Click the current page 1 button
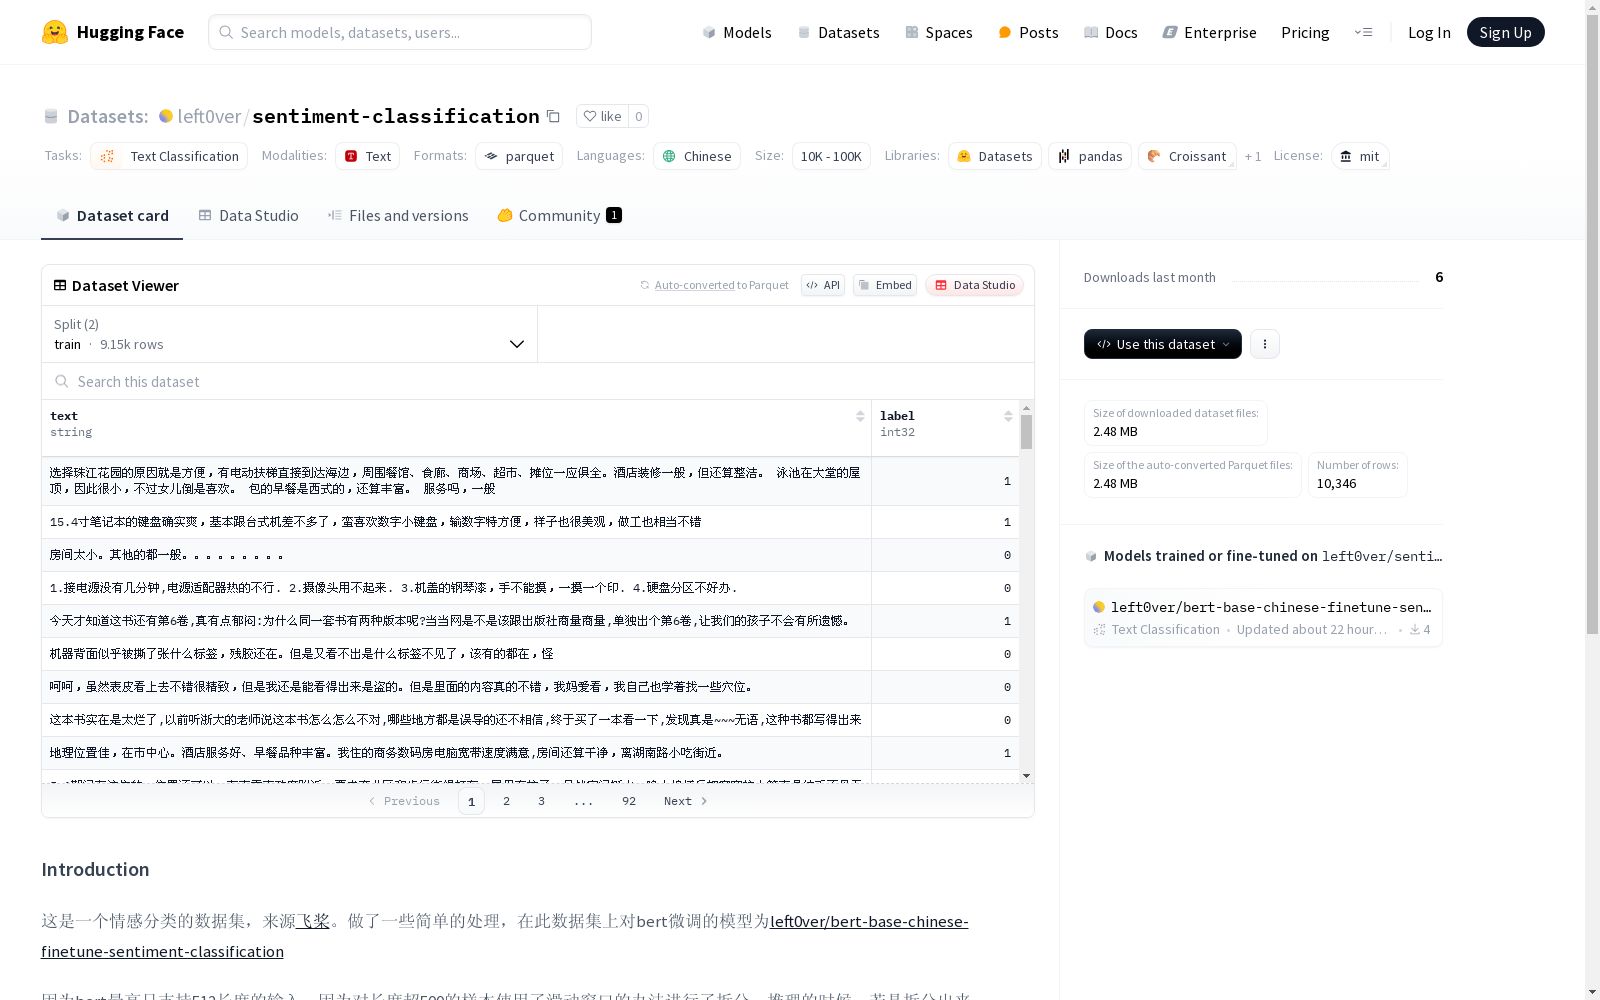The image size is (1600, 1000). [x=471, y=801]
